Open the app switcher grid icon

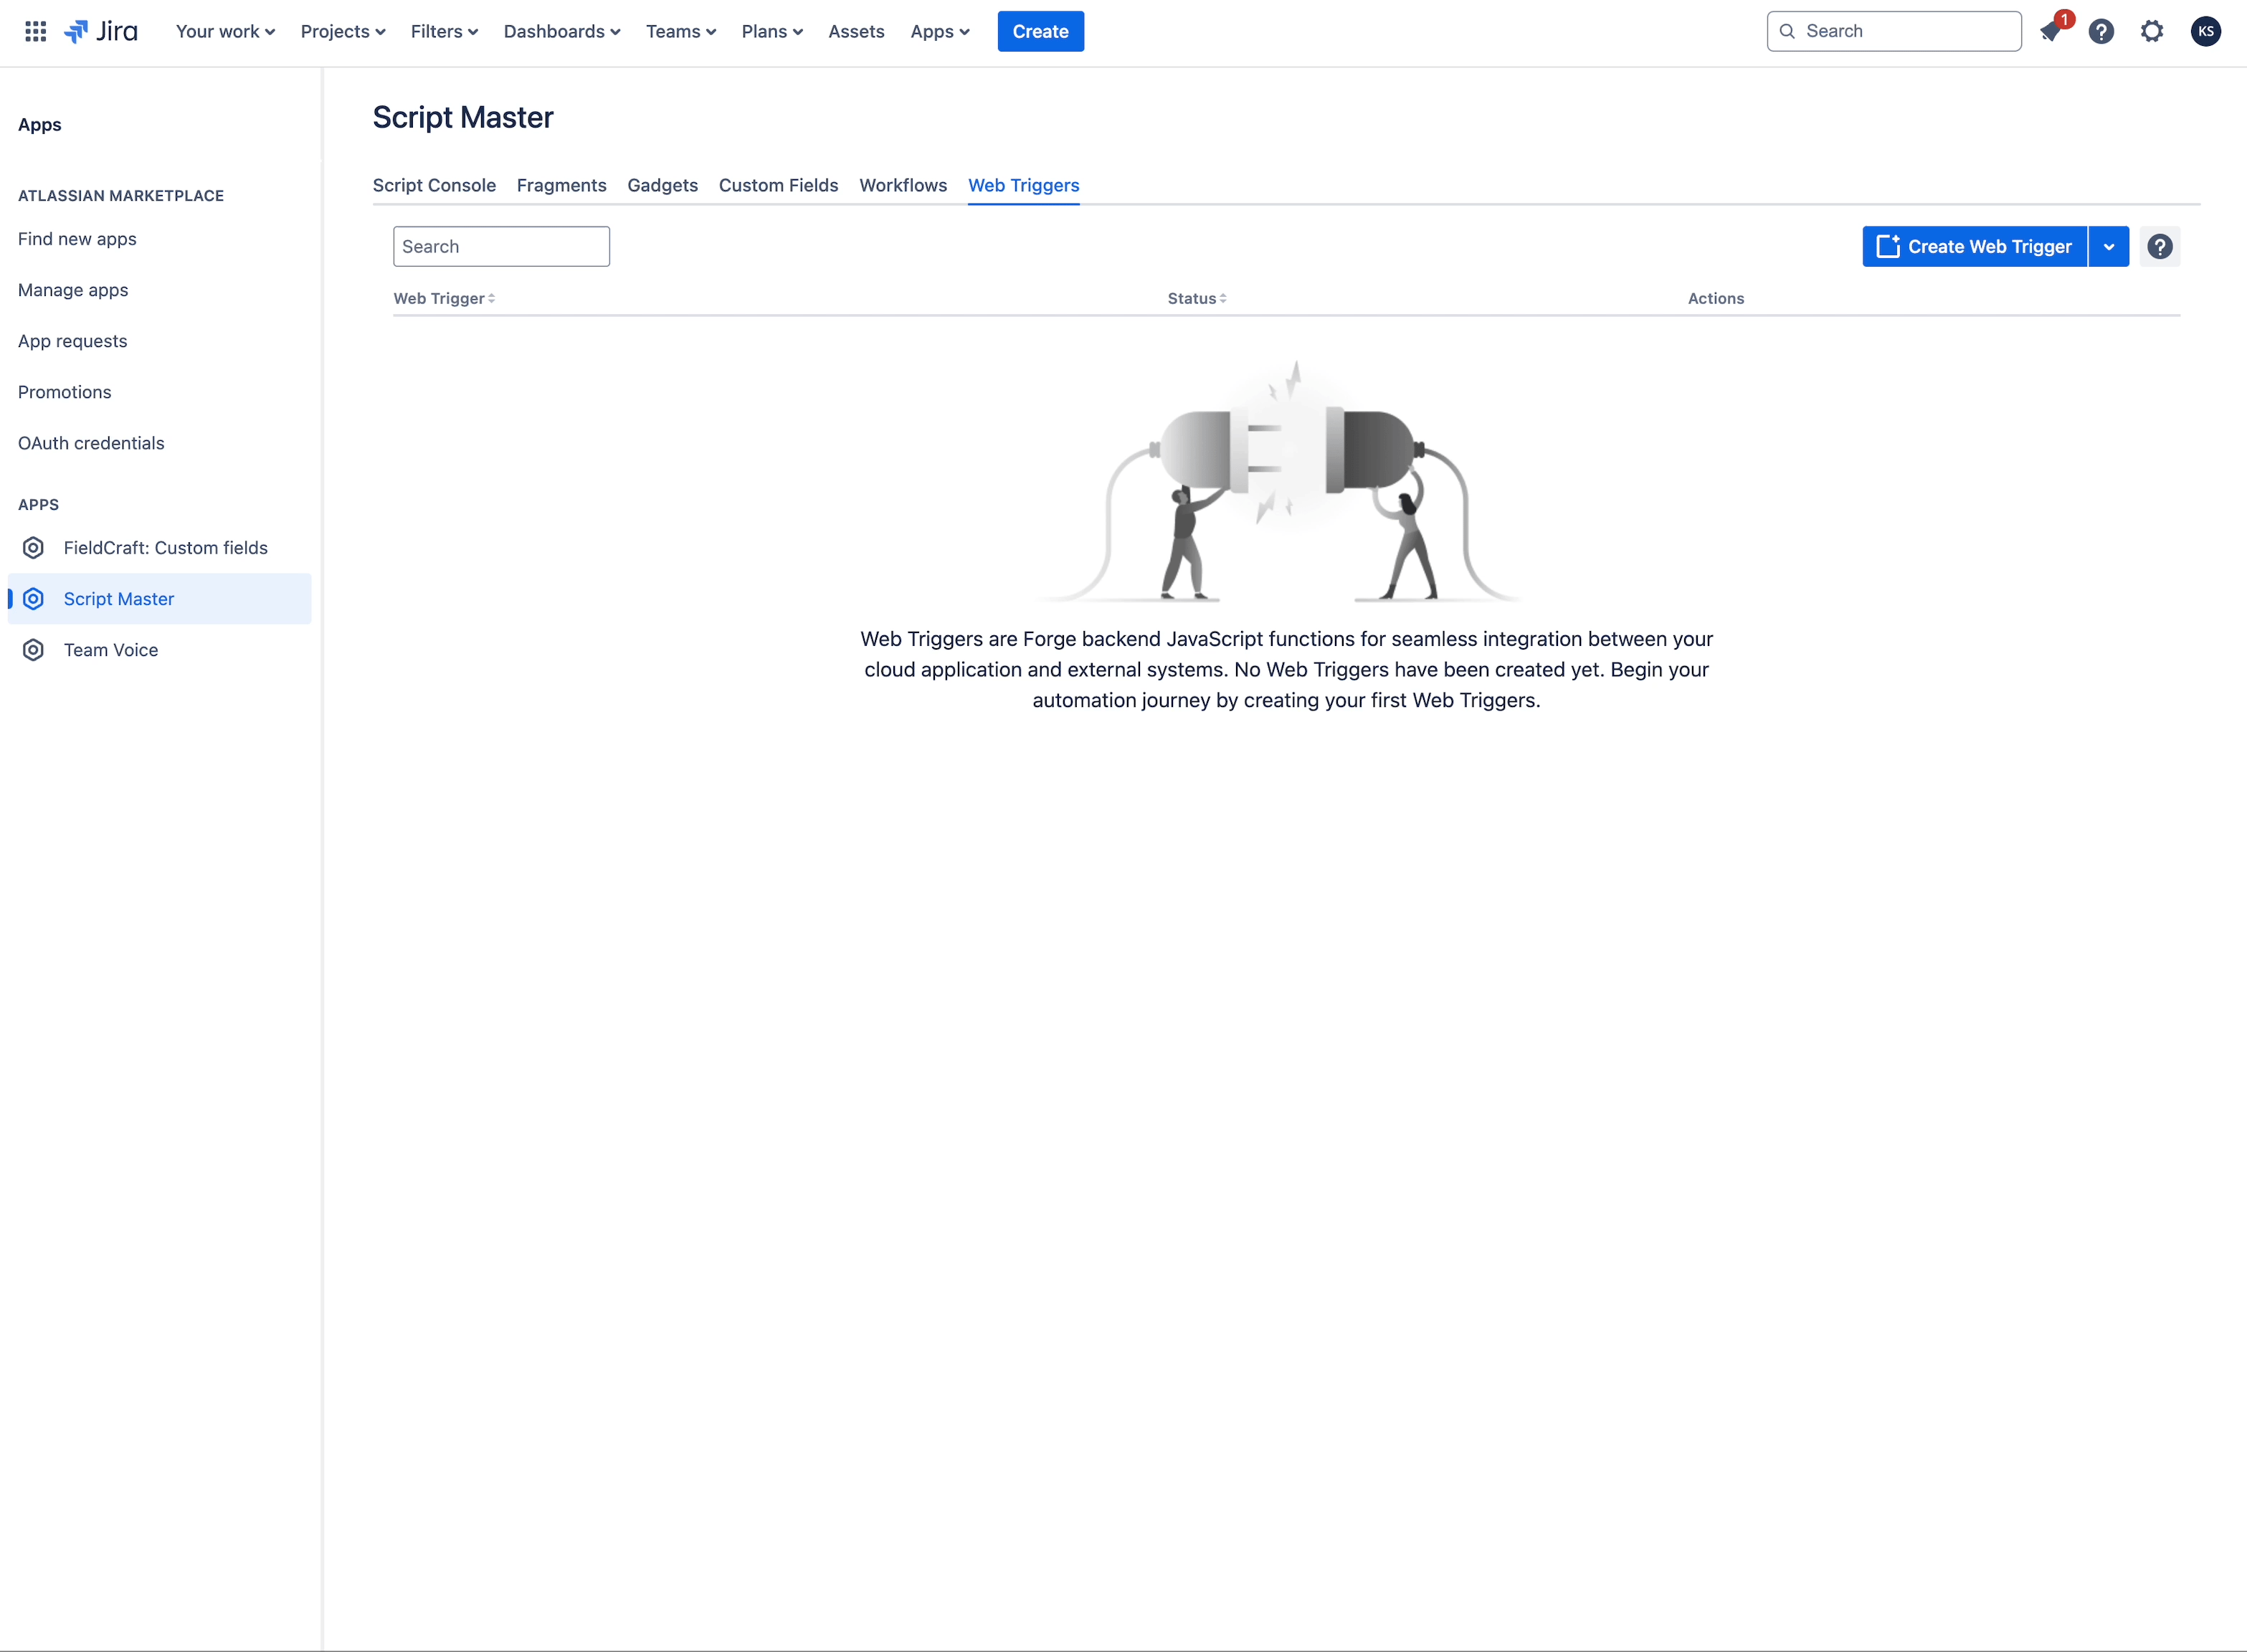pos(35,31)
